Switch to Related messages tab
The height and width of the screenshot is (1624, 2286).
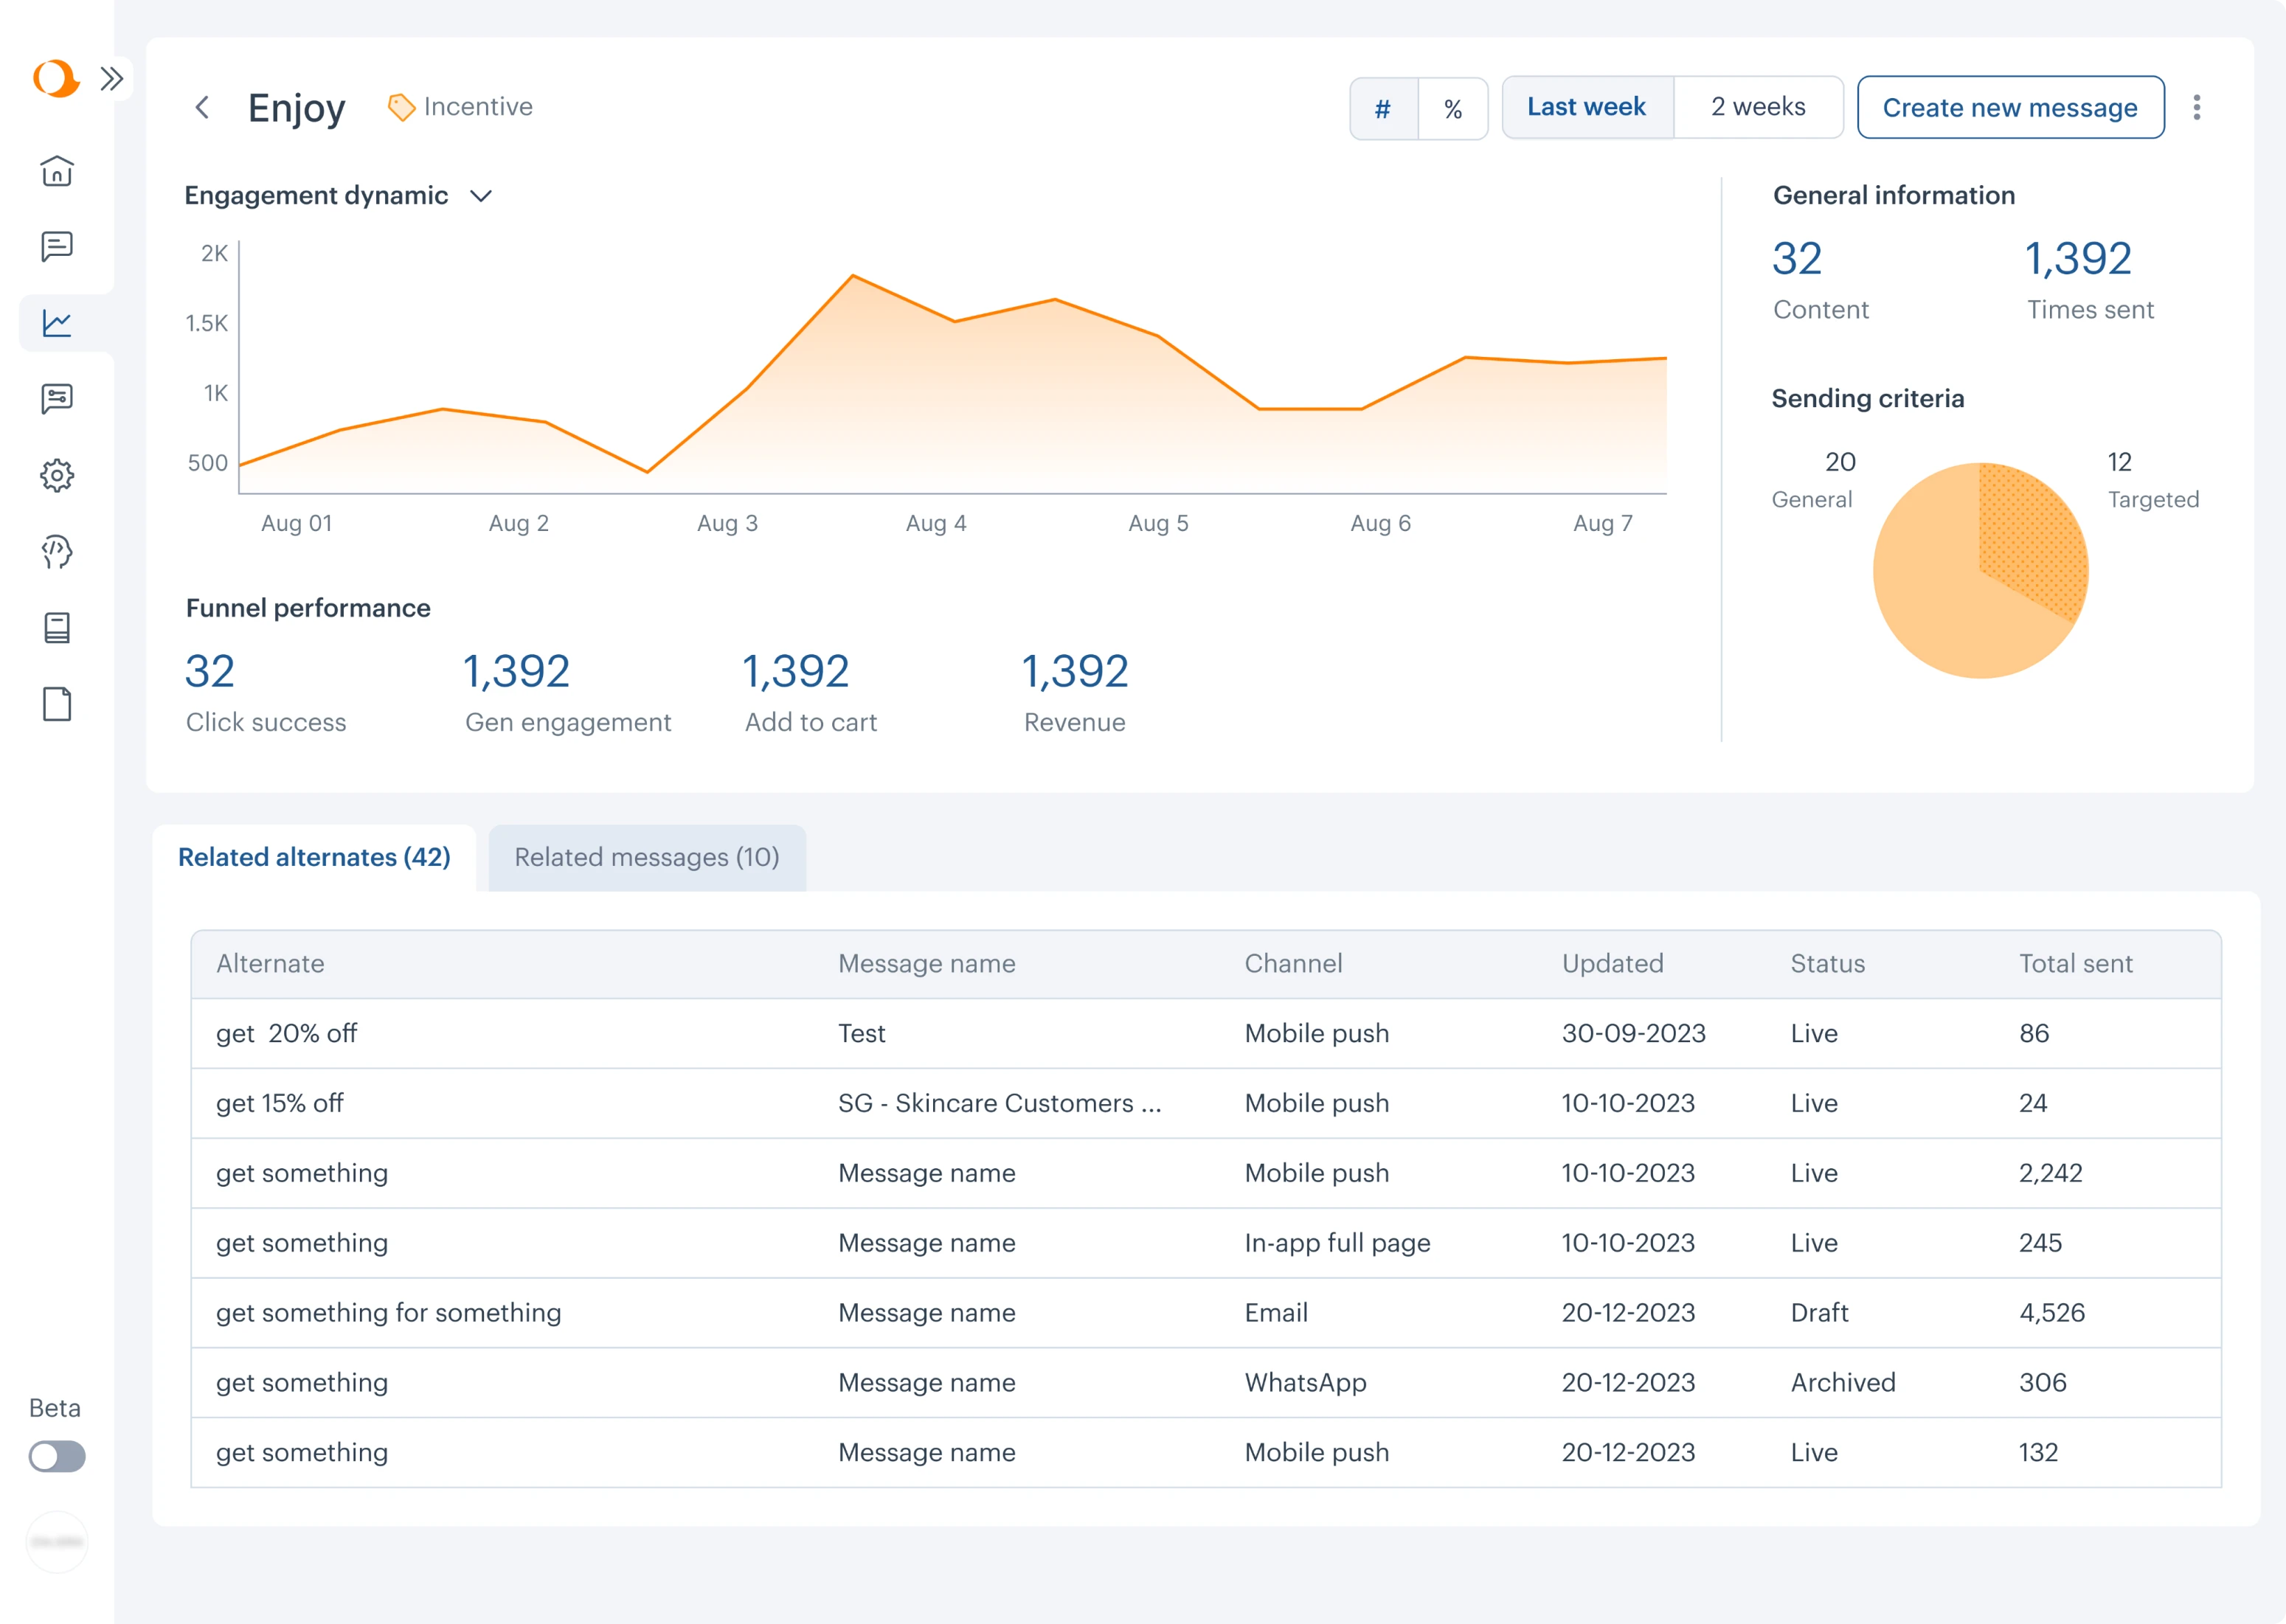[646, 857]
